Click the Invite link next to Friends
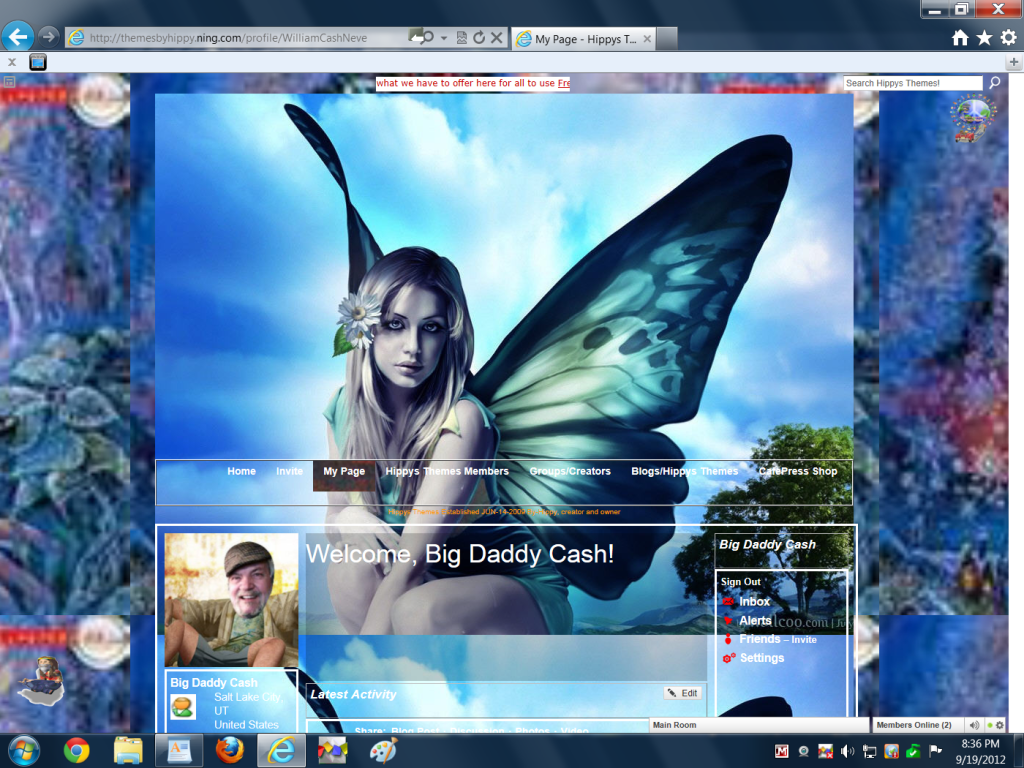Screen dimensions: 1024x768 pos(804,639)
